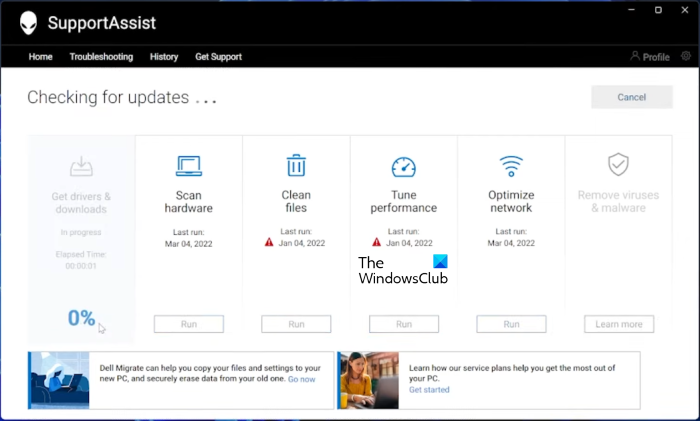Click the Optimize network title text
The width and height of the screenshot is (700, 421).
pos(511,201)
